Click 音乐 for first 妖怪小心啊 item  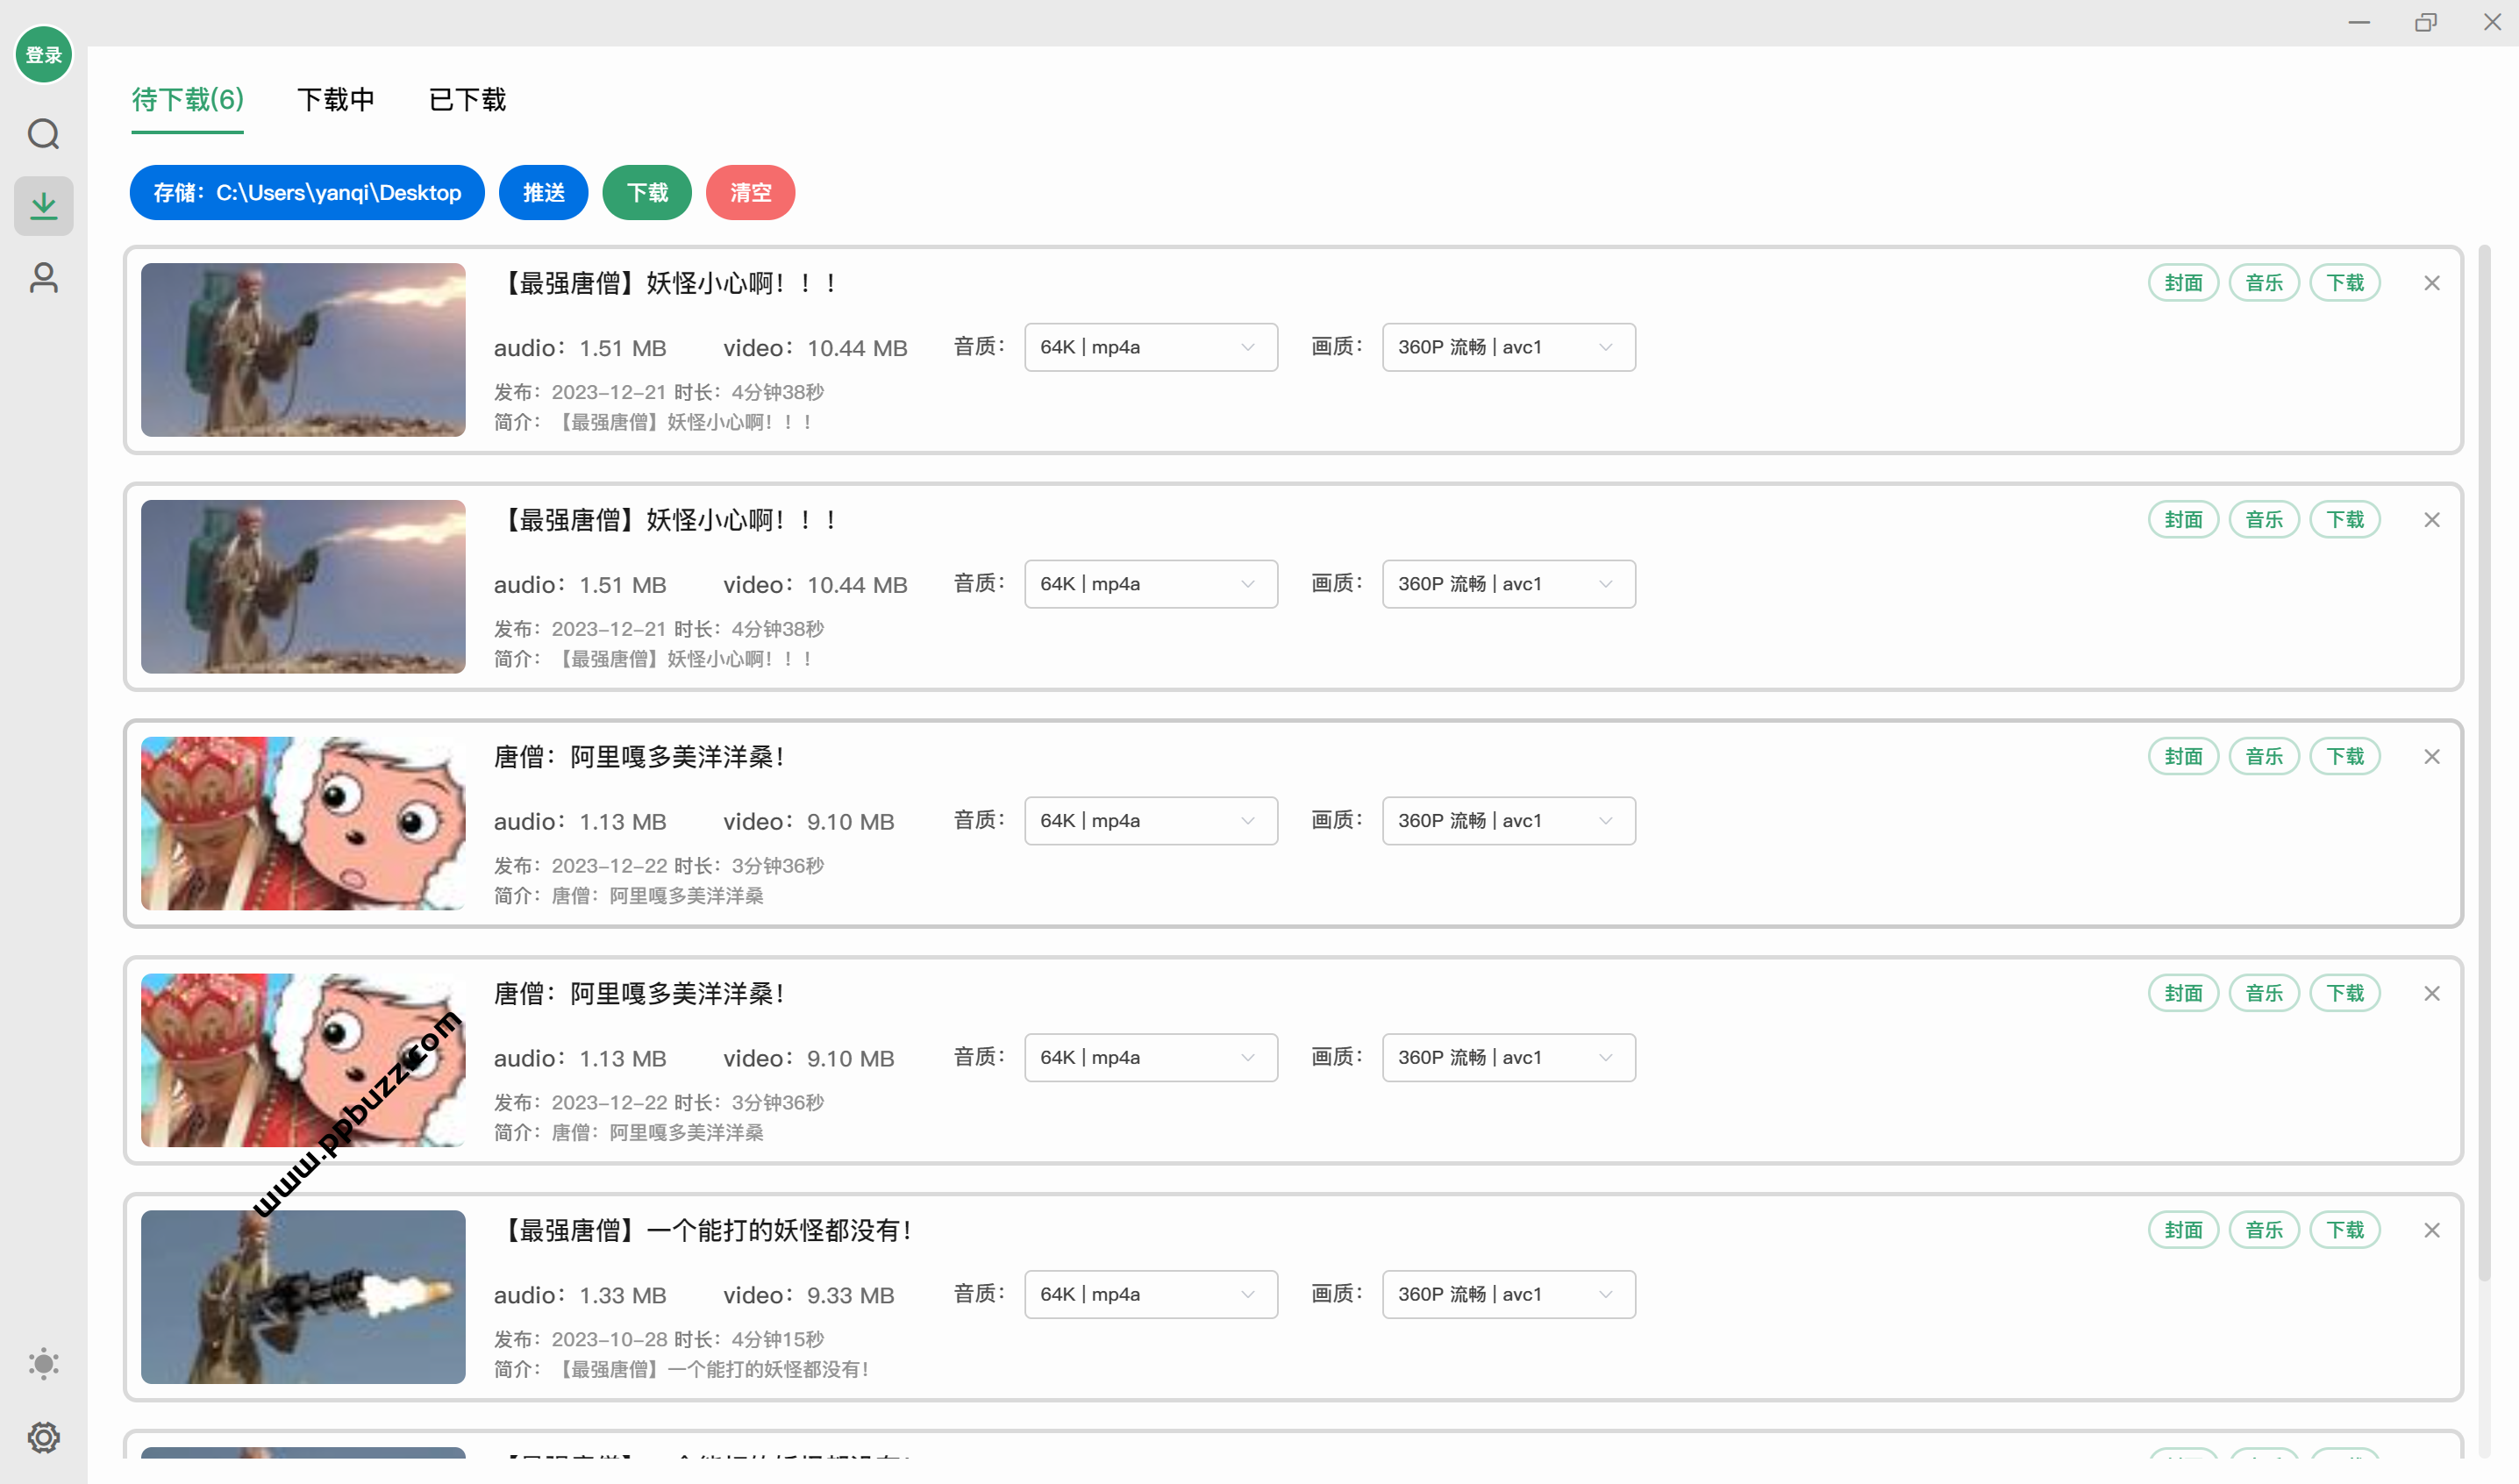click(x=2264, y=283)
